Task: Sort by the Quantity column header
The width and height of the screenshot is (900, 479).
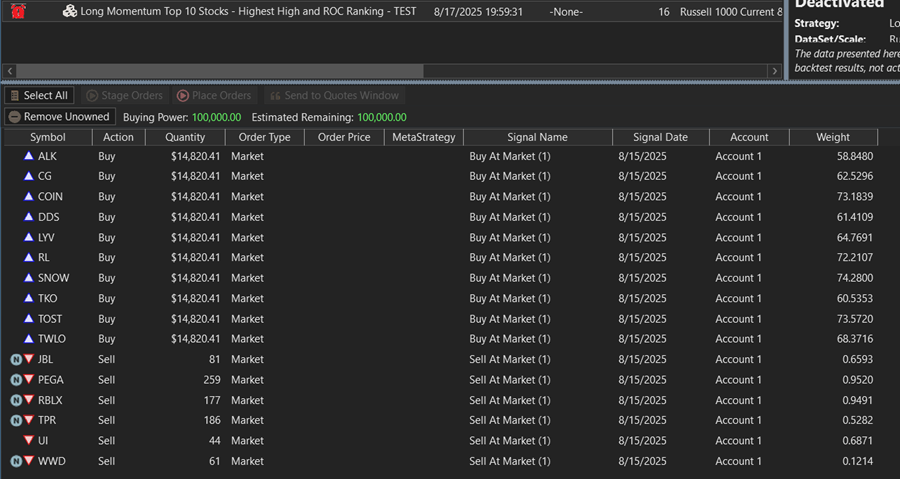Action: tap(185, 138)
